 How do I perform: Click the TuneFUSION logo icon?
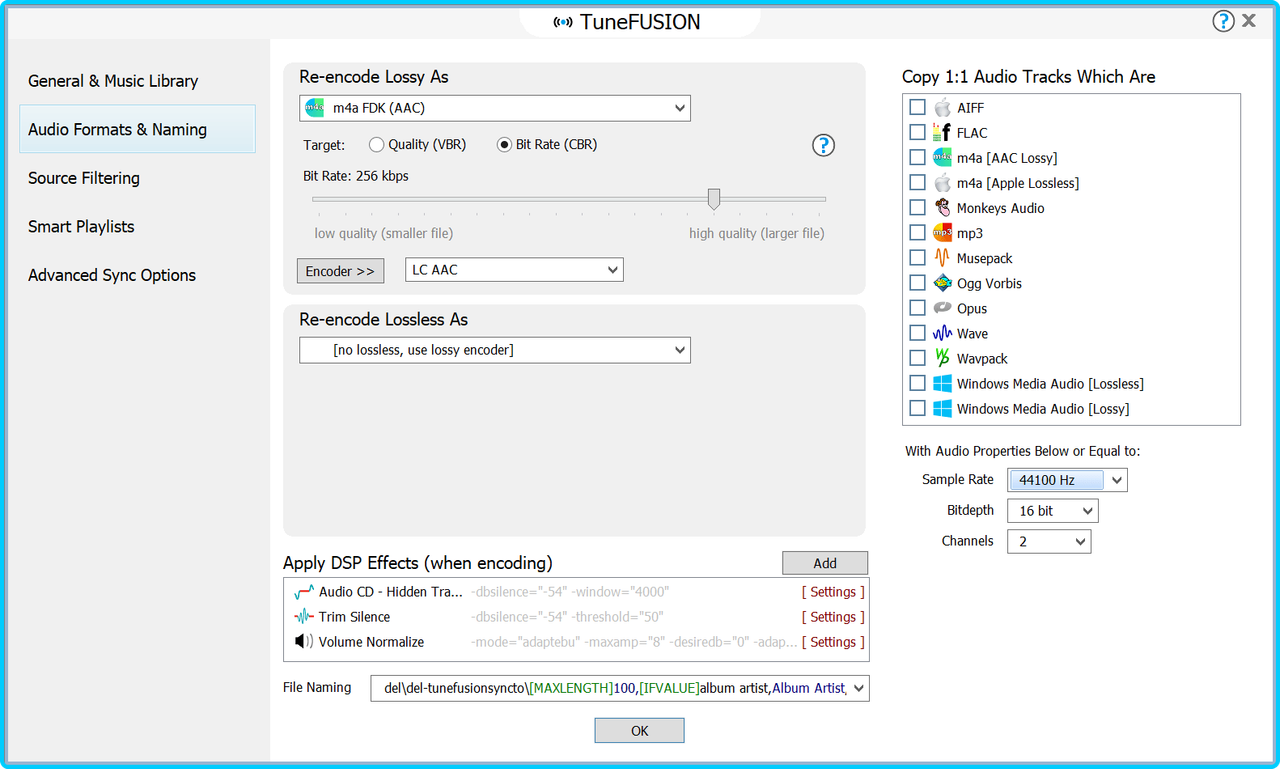click(x=563, y=22)
